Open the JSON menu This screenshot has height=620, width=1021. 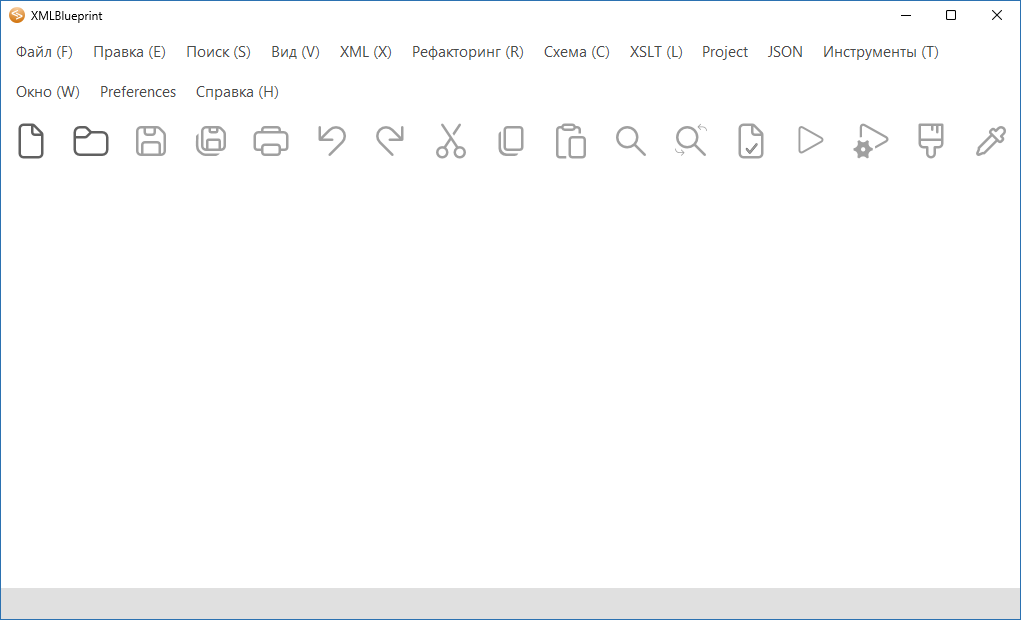coord(785,51)
